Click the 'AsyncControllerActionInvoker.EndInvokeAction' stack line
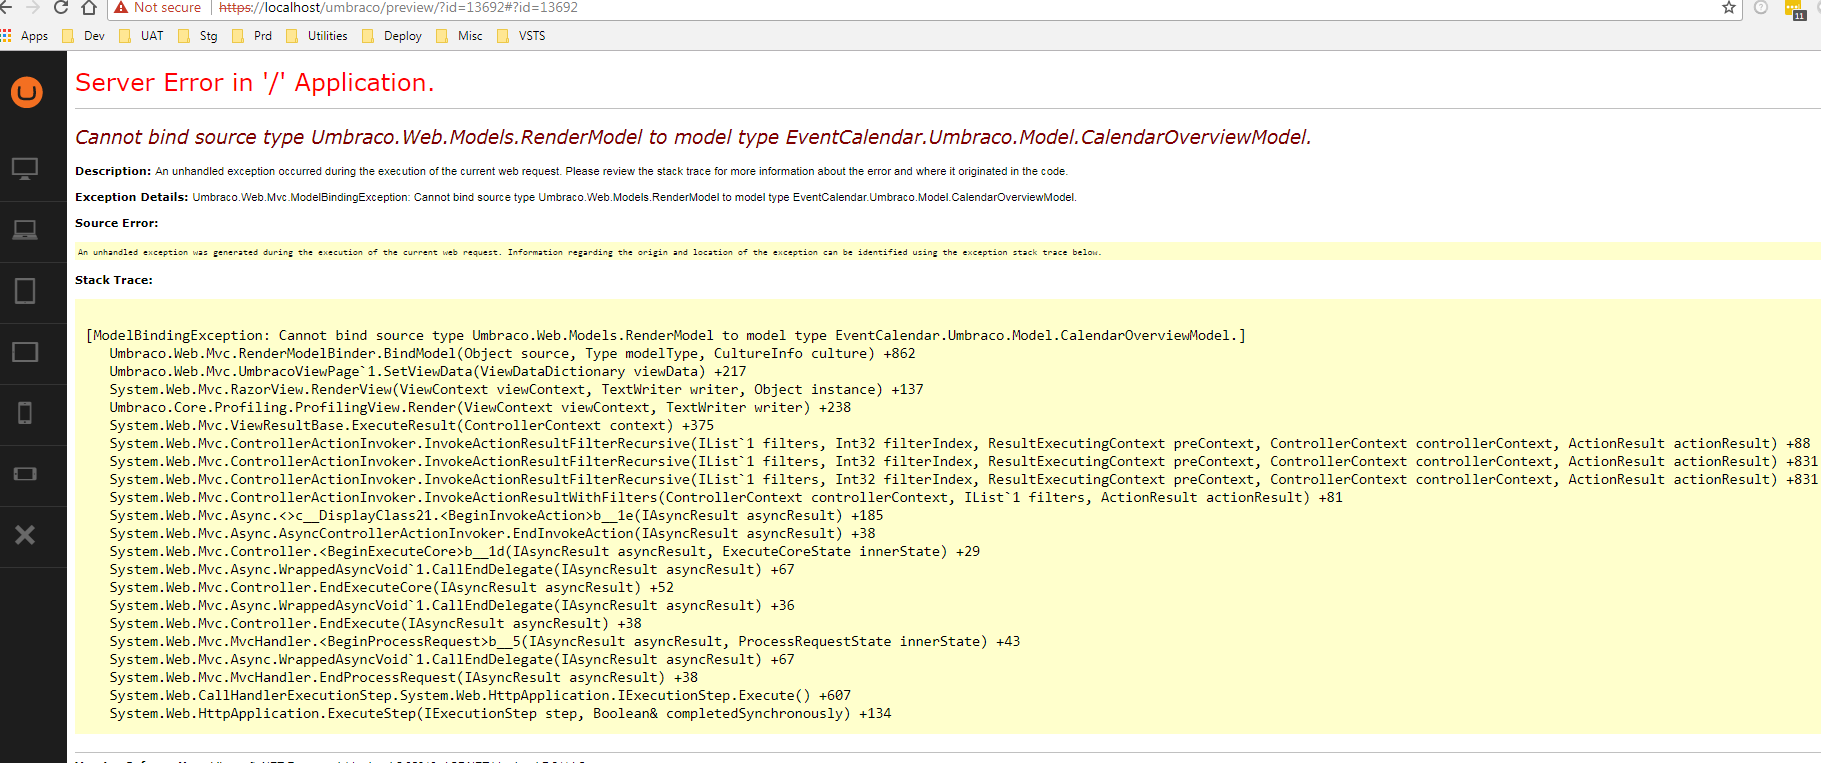 tap(492, 534)
